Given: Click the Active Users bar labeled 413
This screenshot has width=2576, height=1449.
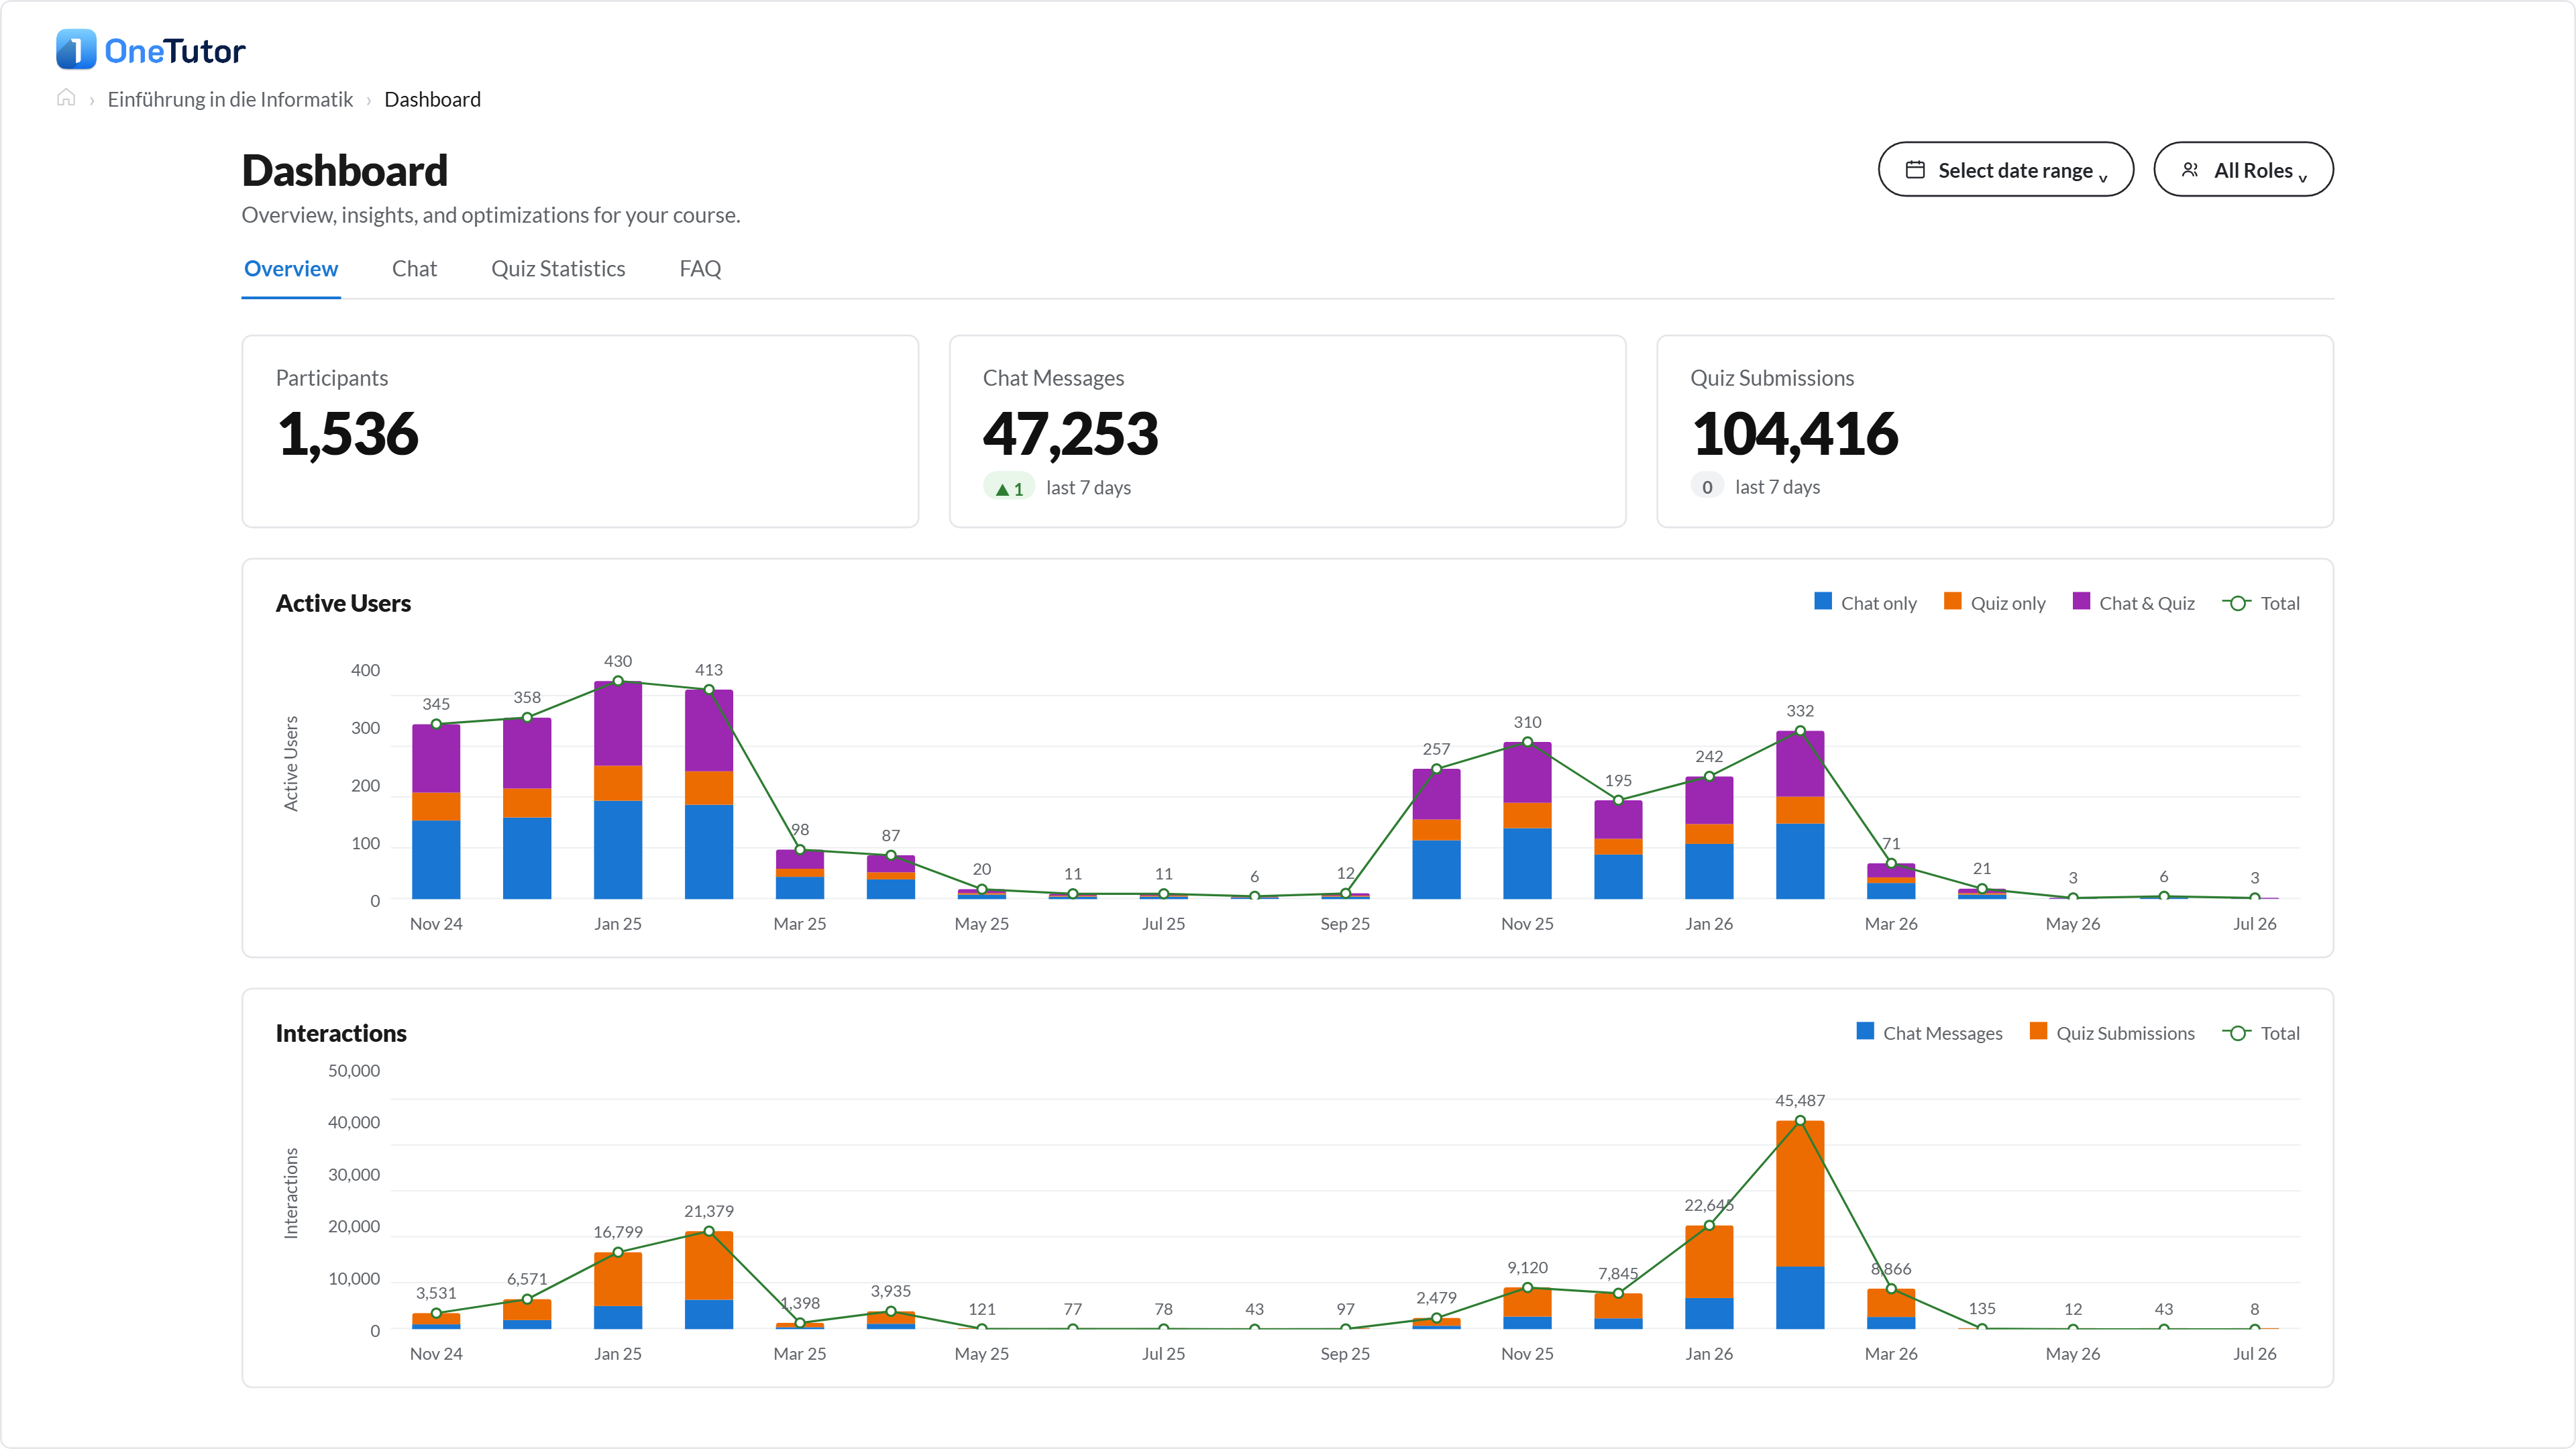Looking at the screenshot, I should point(709,794).
